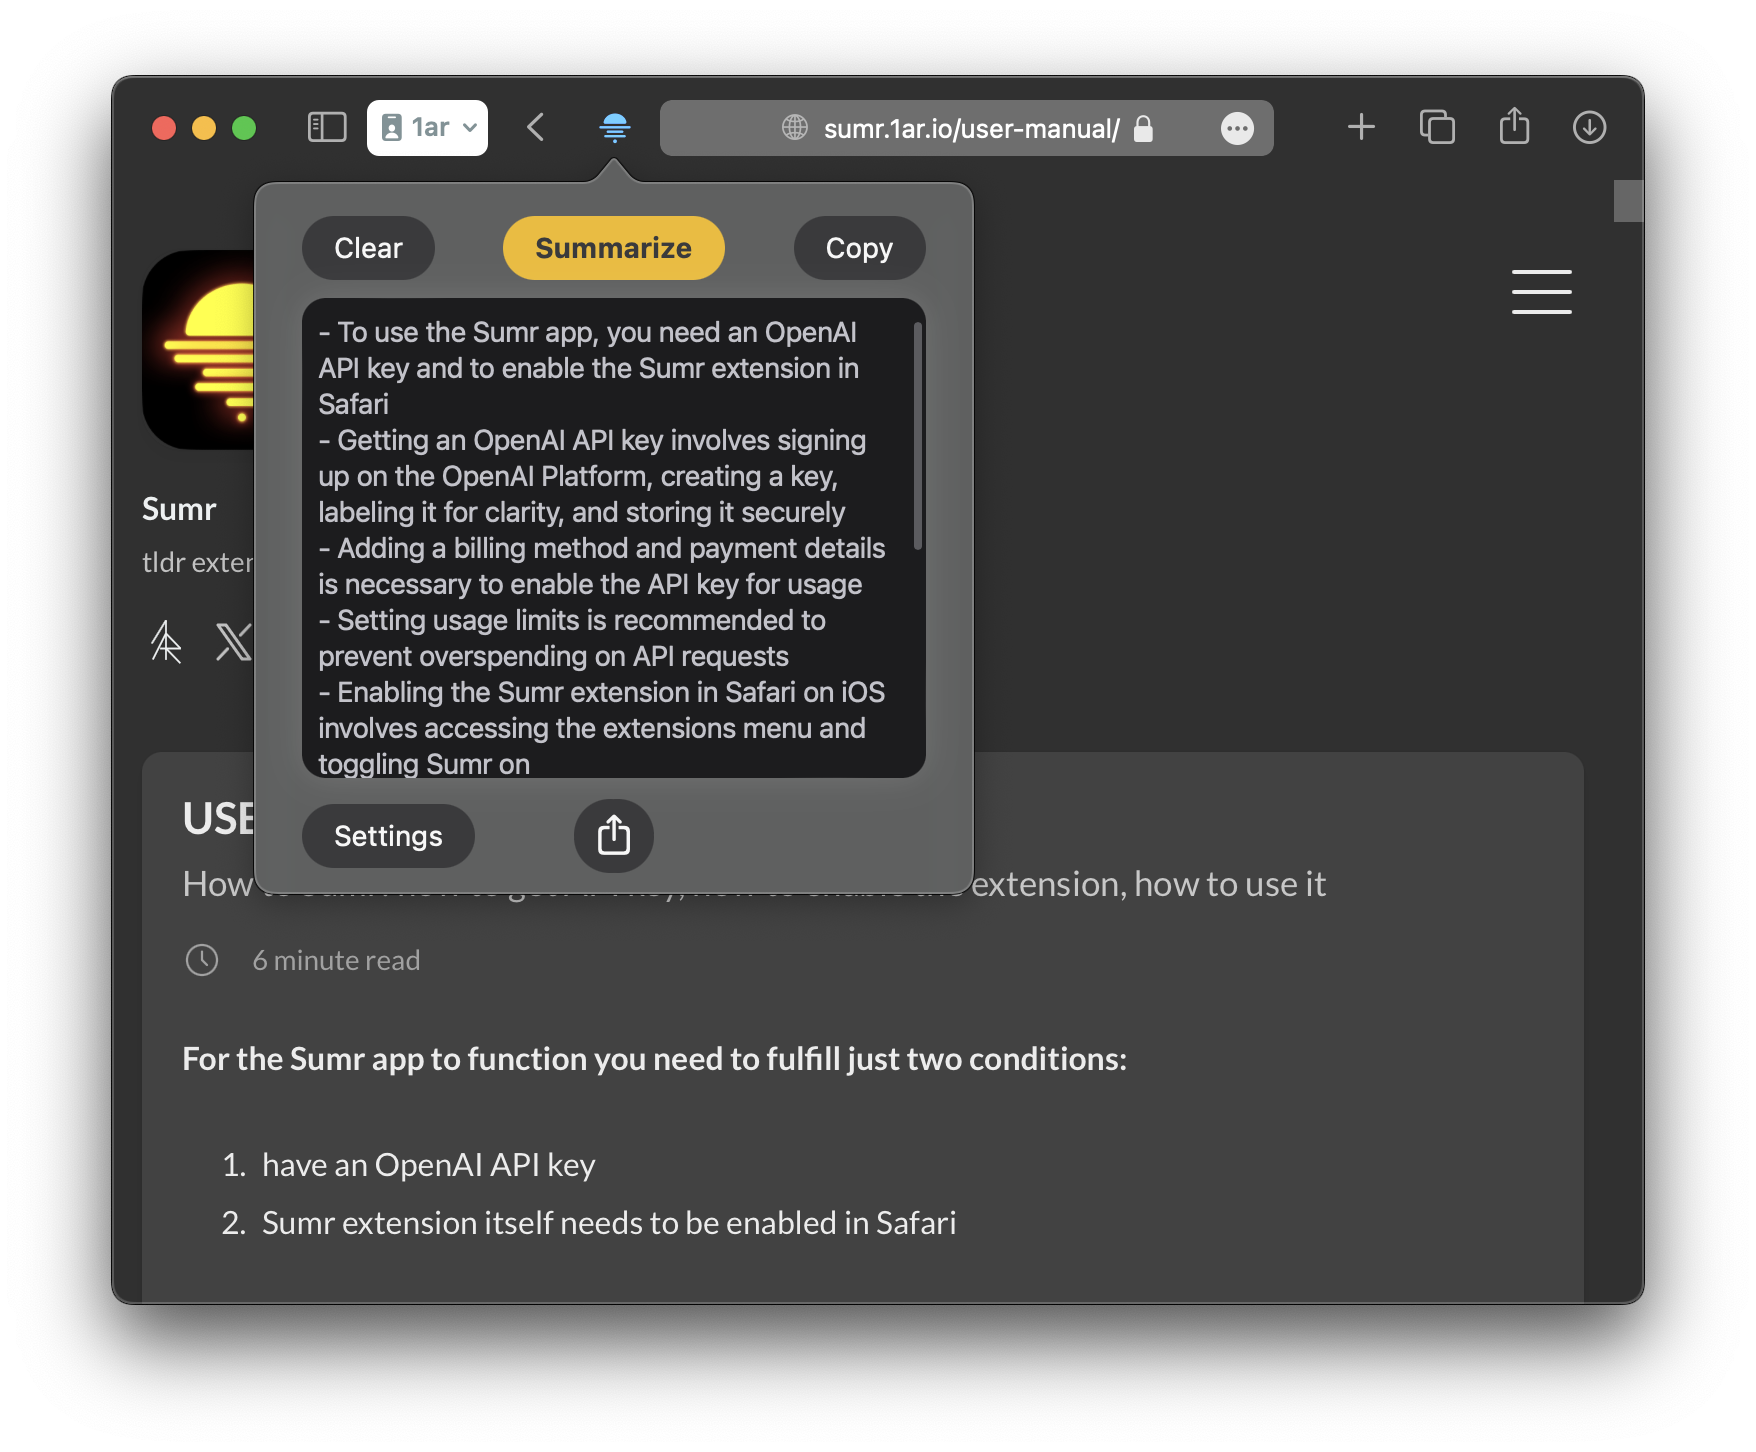Click summary line 'Enabling the Sumr extension in Safari'

coord(602,728)
